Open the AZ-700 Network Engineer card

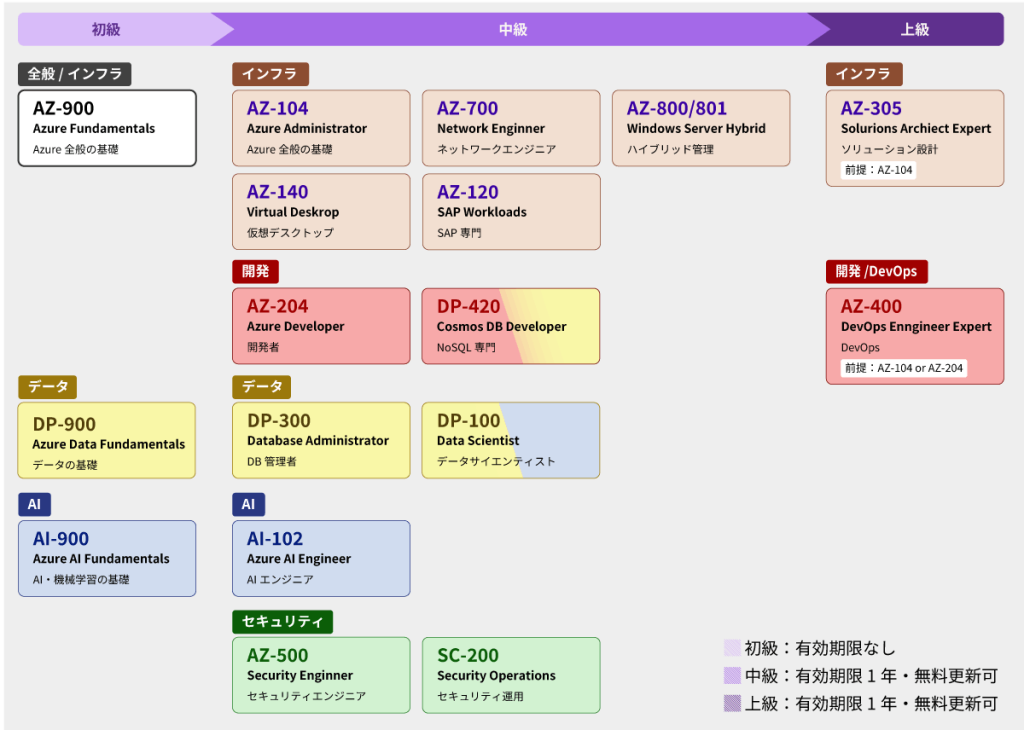[x=511, y=127]
